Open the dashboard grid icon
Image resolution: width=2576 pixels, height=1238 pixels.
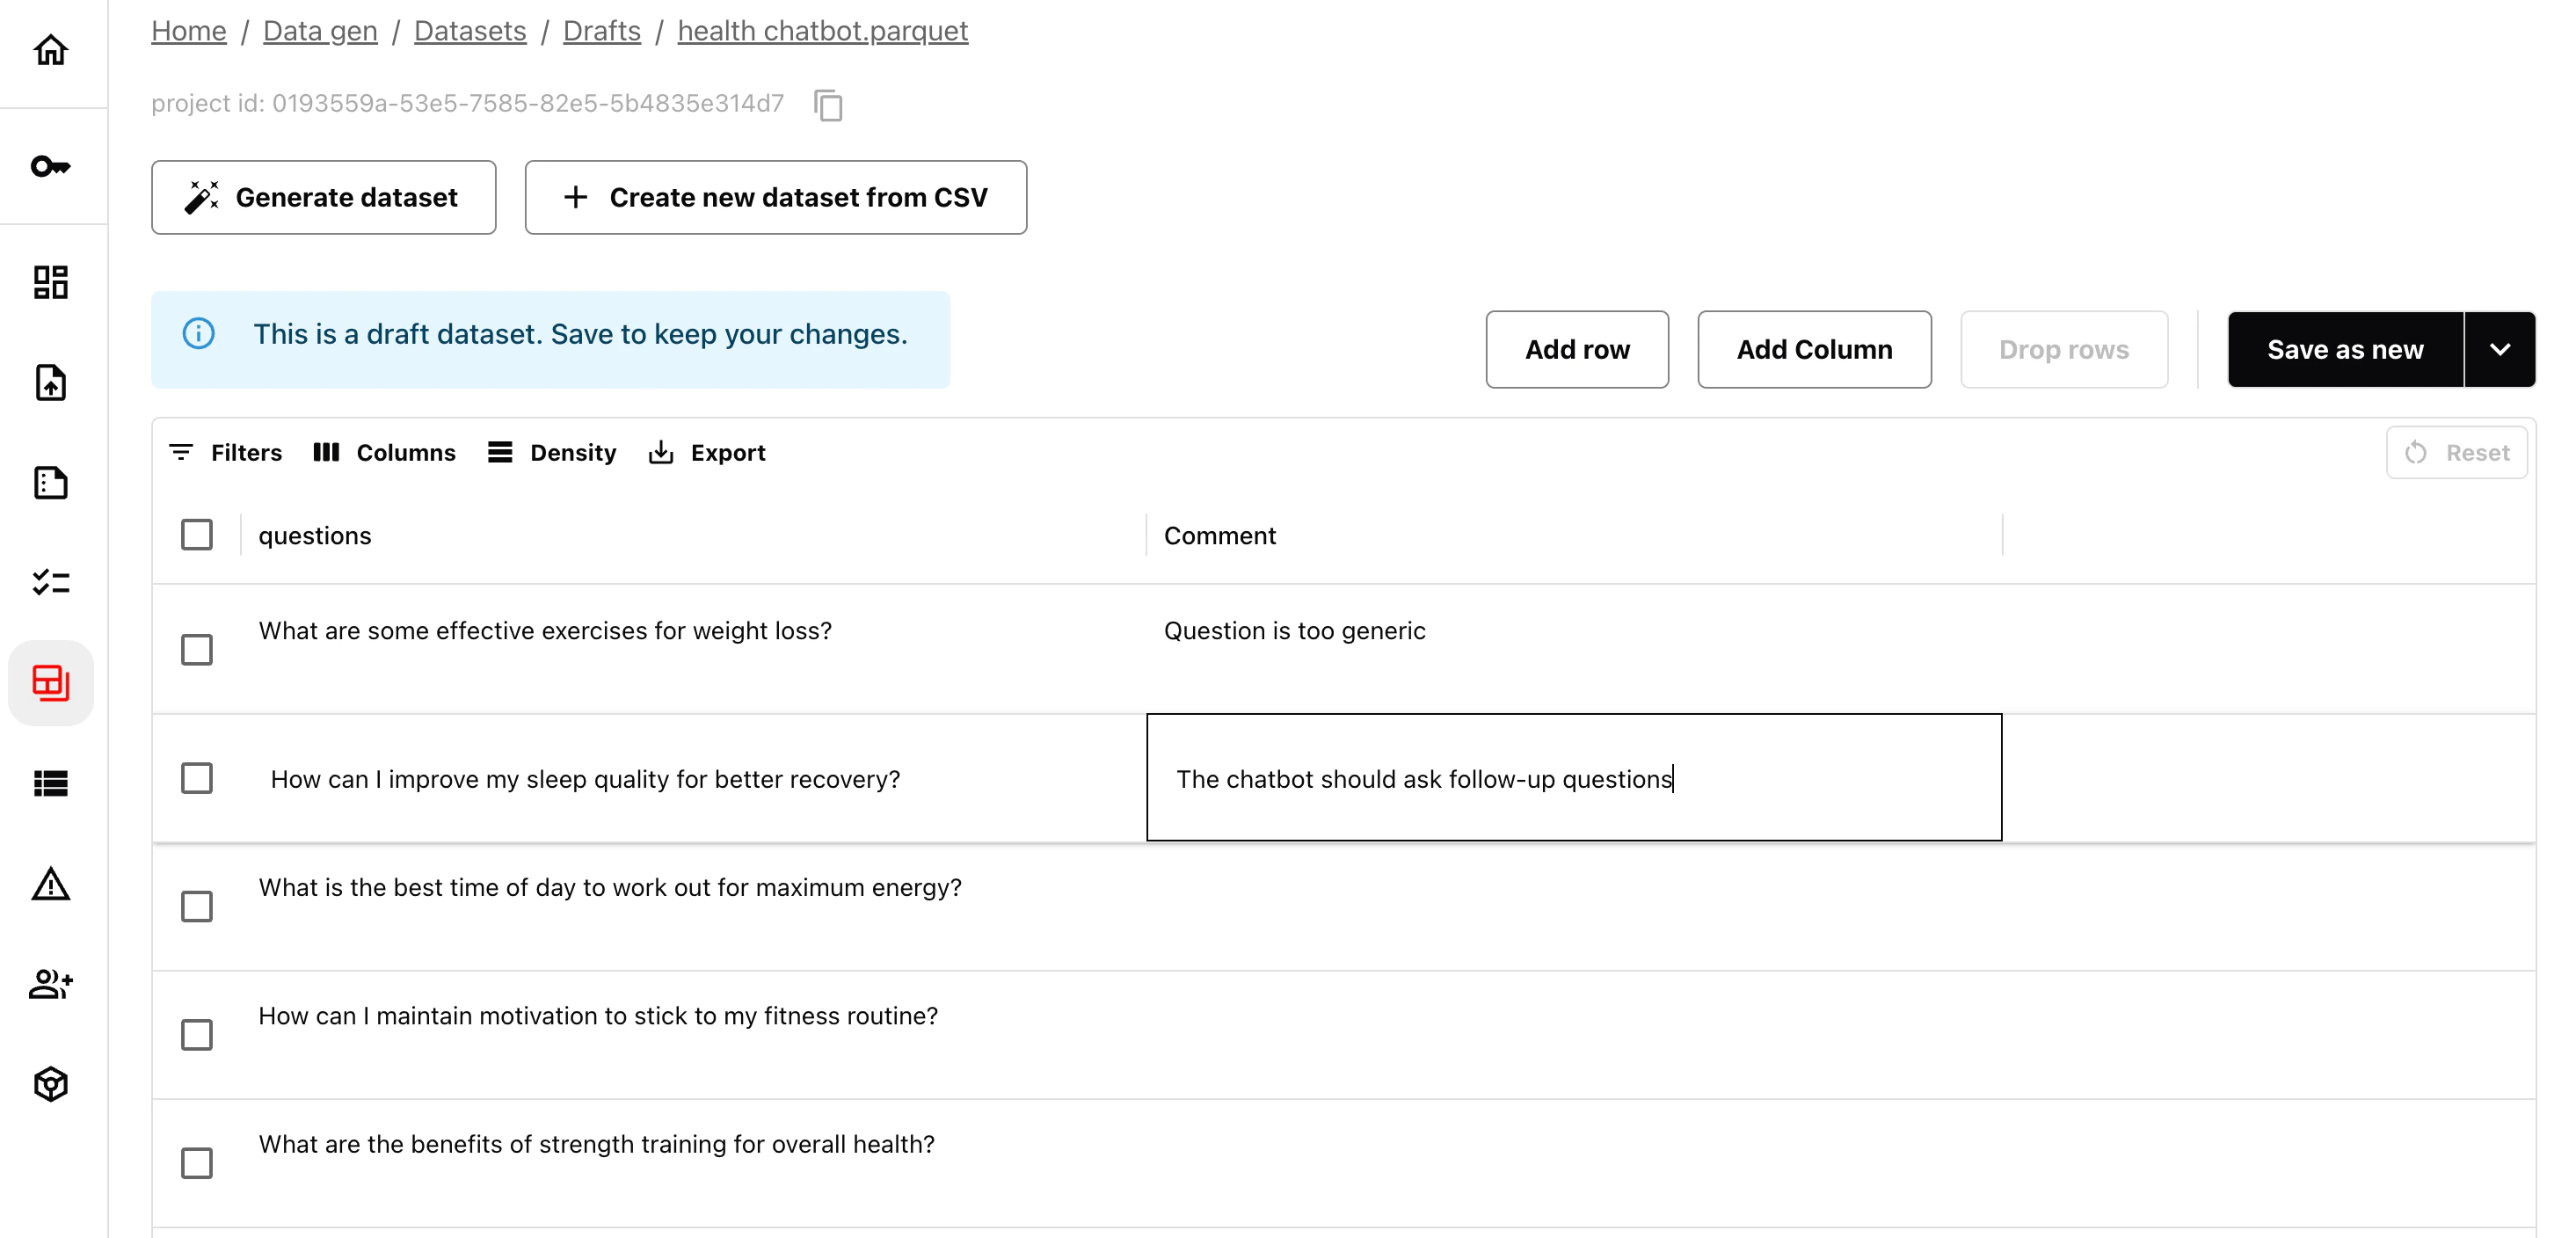(x=50, y=282)
